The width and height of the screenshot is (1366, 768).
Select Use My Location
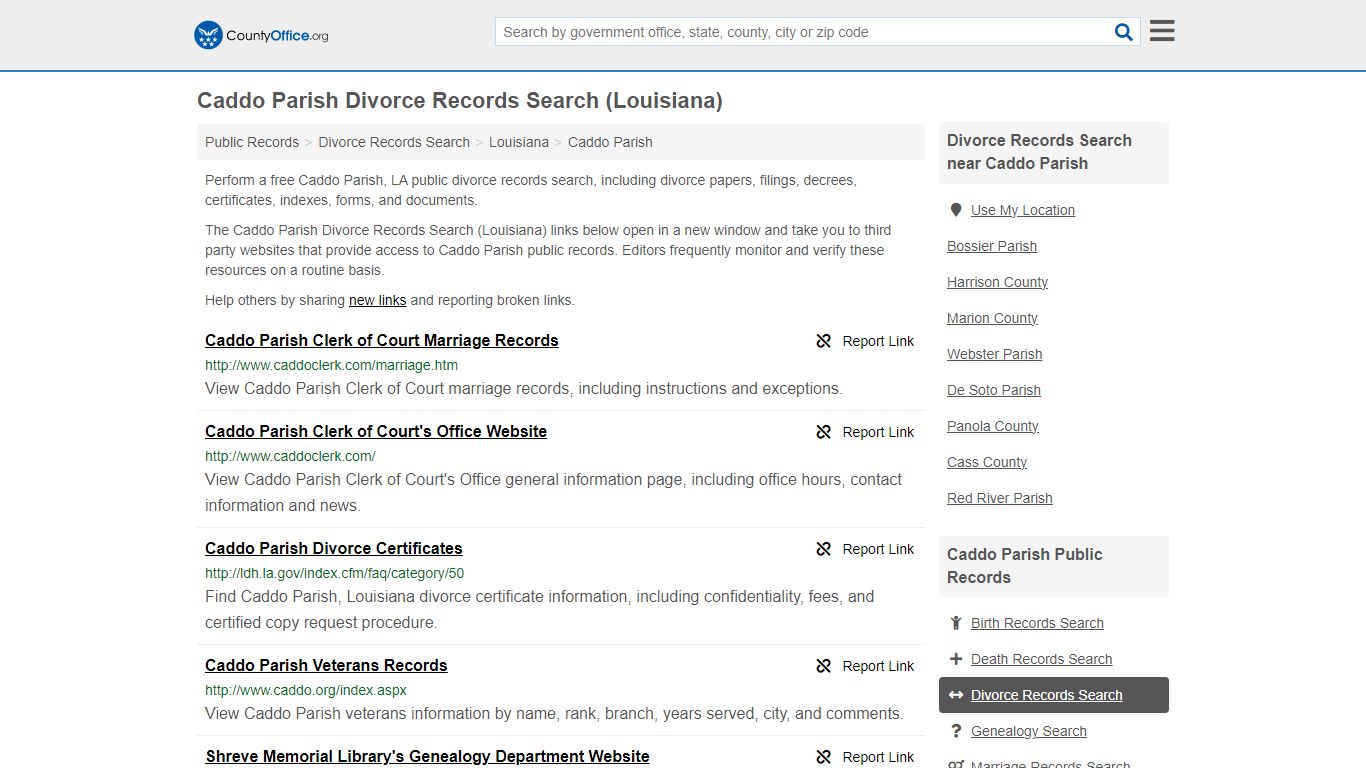(1023, 210)
